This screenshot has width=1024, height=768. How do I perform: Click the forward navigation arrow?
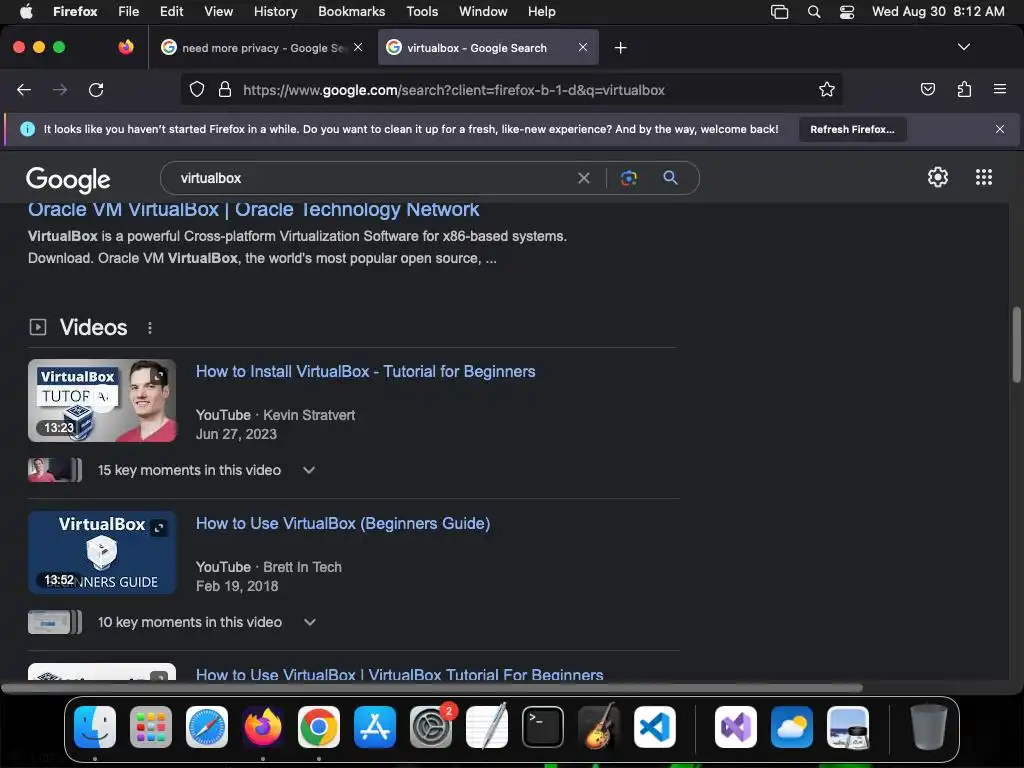[x=60, y=90]
